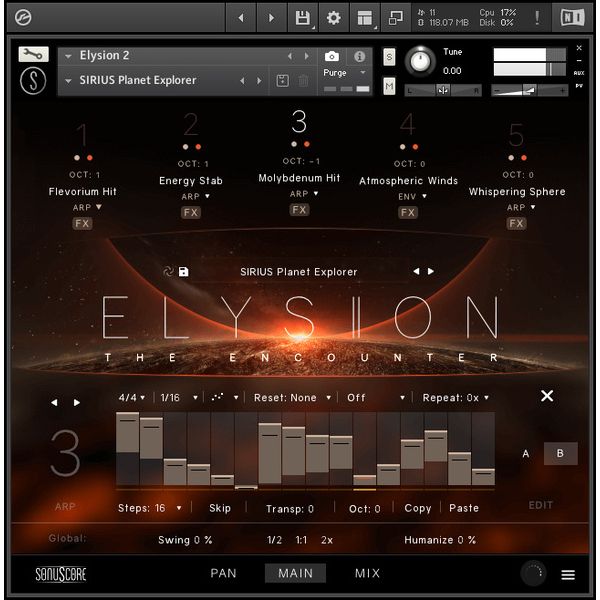600x600 pixels.
Task: Toggle FX for Molybdenum Hit
Action: pyautogui.click(x=299, y=210)
